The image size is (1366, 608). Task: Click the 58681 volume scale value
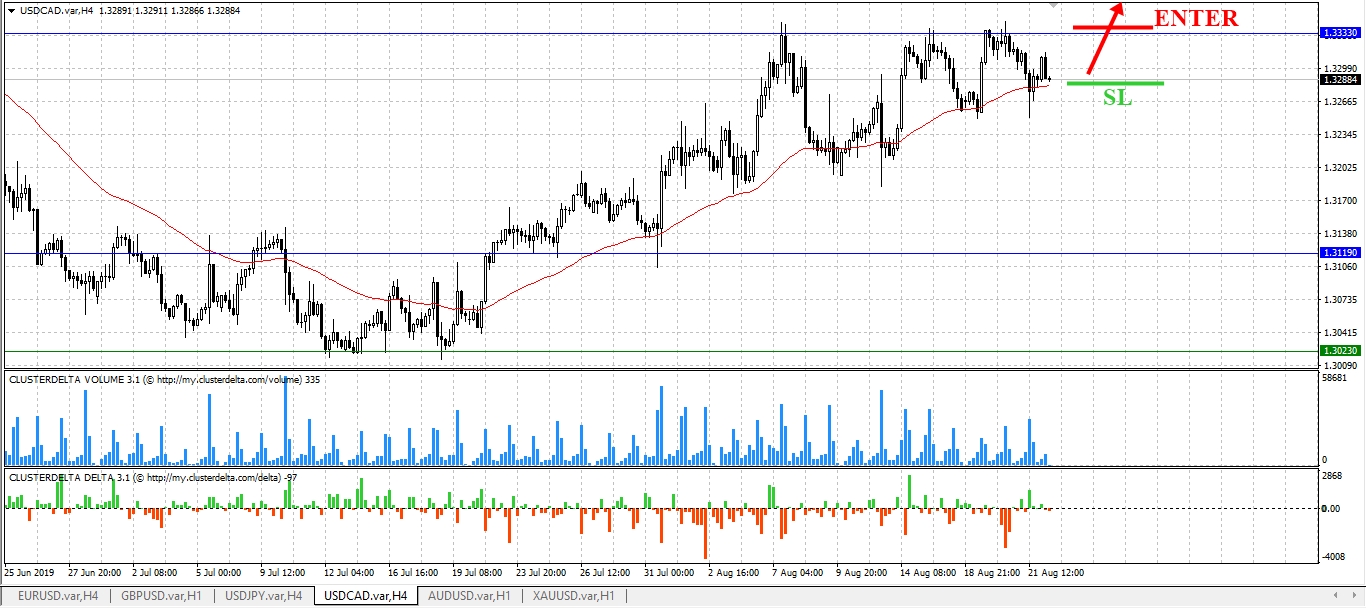coord(1336,380)
